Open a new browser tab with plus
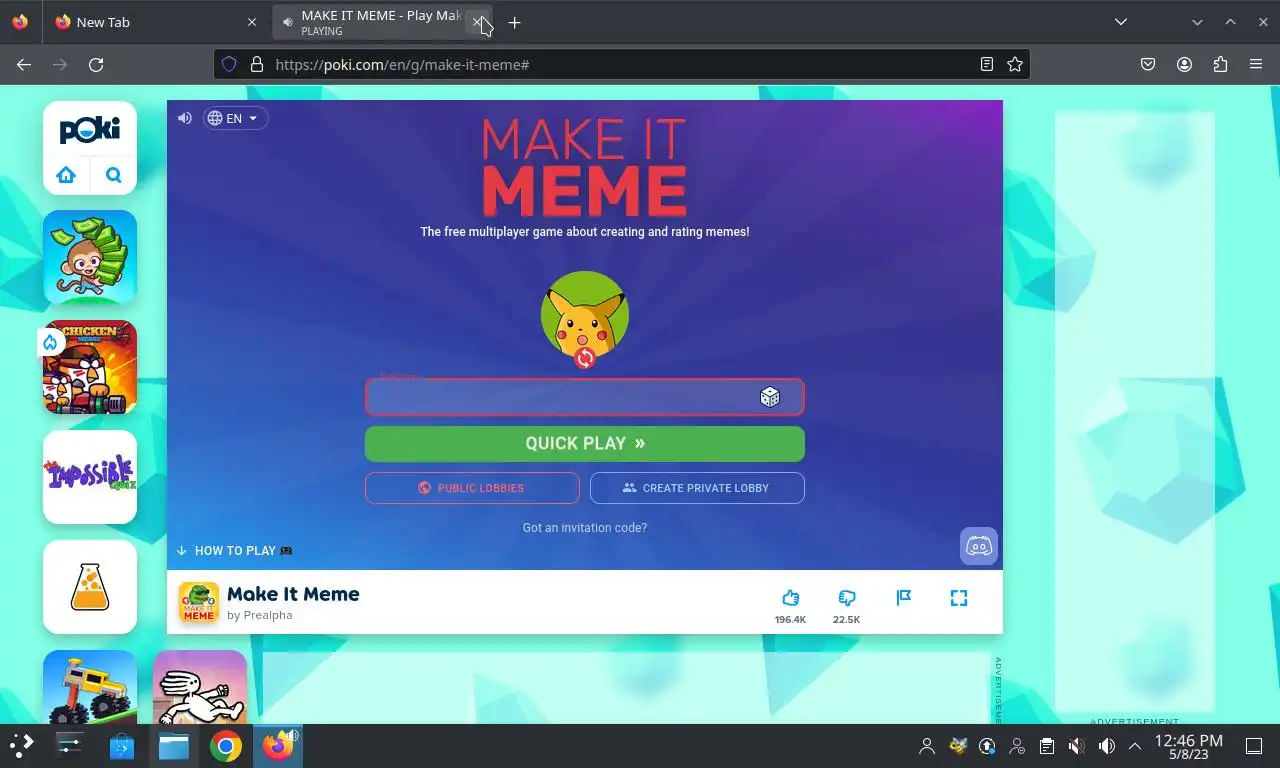Image resolution: width=1280 pixels, height=768 pixels. point(514,22)
